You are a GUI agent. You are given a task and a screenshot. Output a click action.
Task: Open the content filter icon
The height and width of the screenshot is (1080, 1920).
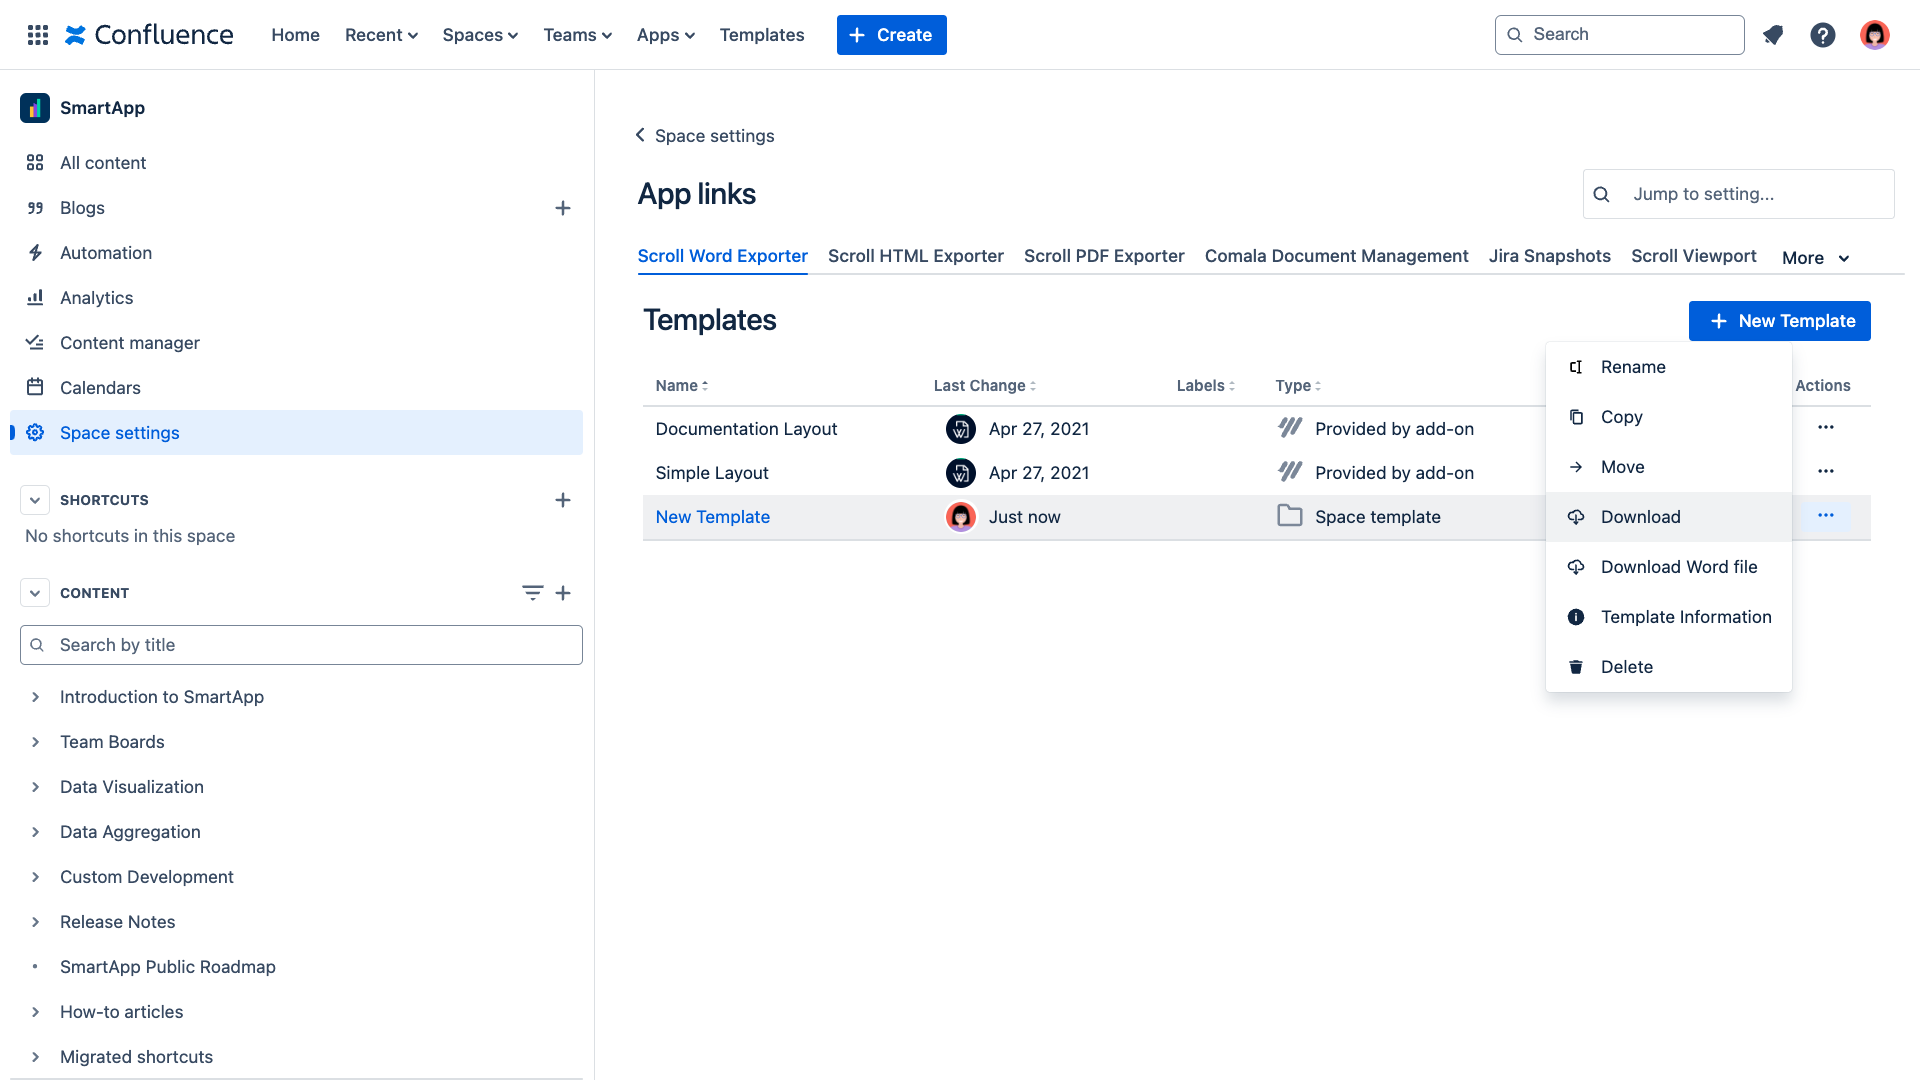pyautogui.click(x=532, y=593)
